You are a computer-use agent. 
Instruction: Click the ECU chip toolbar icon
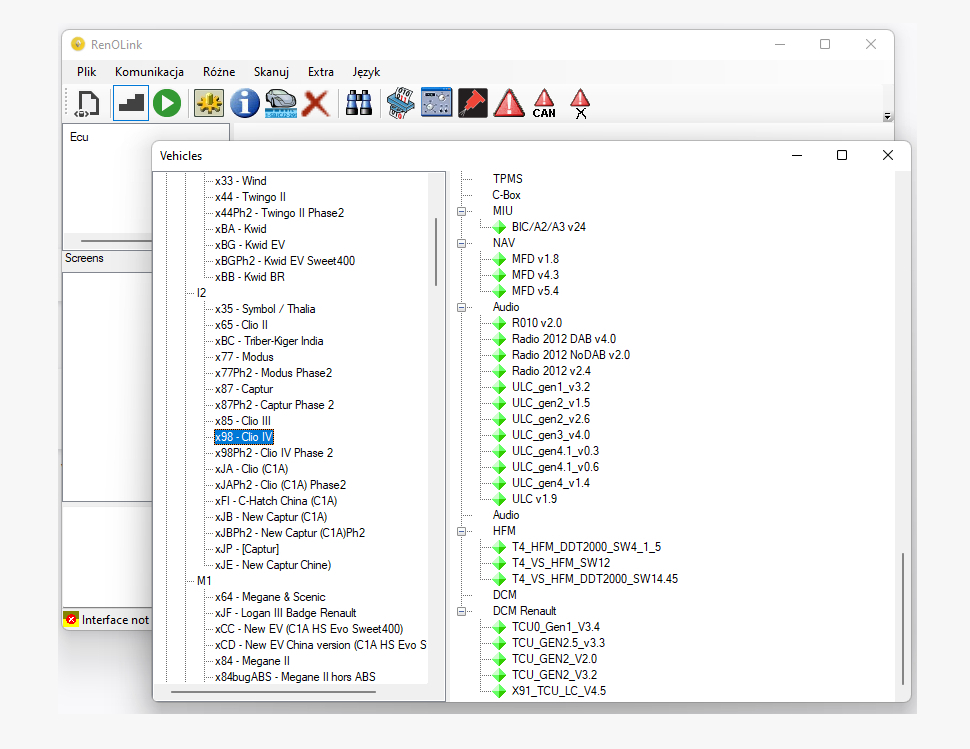(x=400, y=103)
